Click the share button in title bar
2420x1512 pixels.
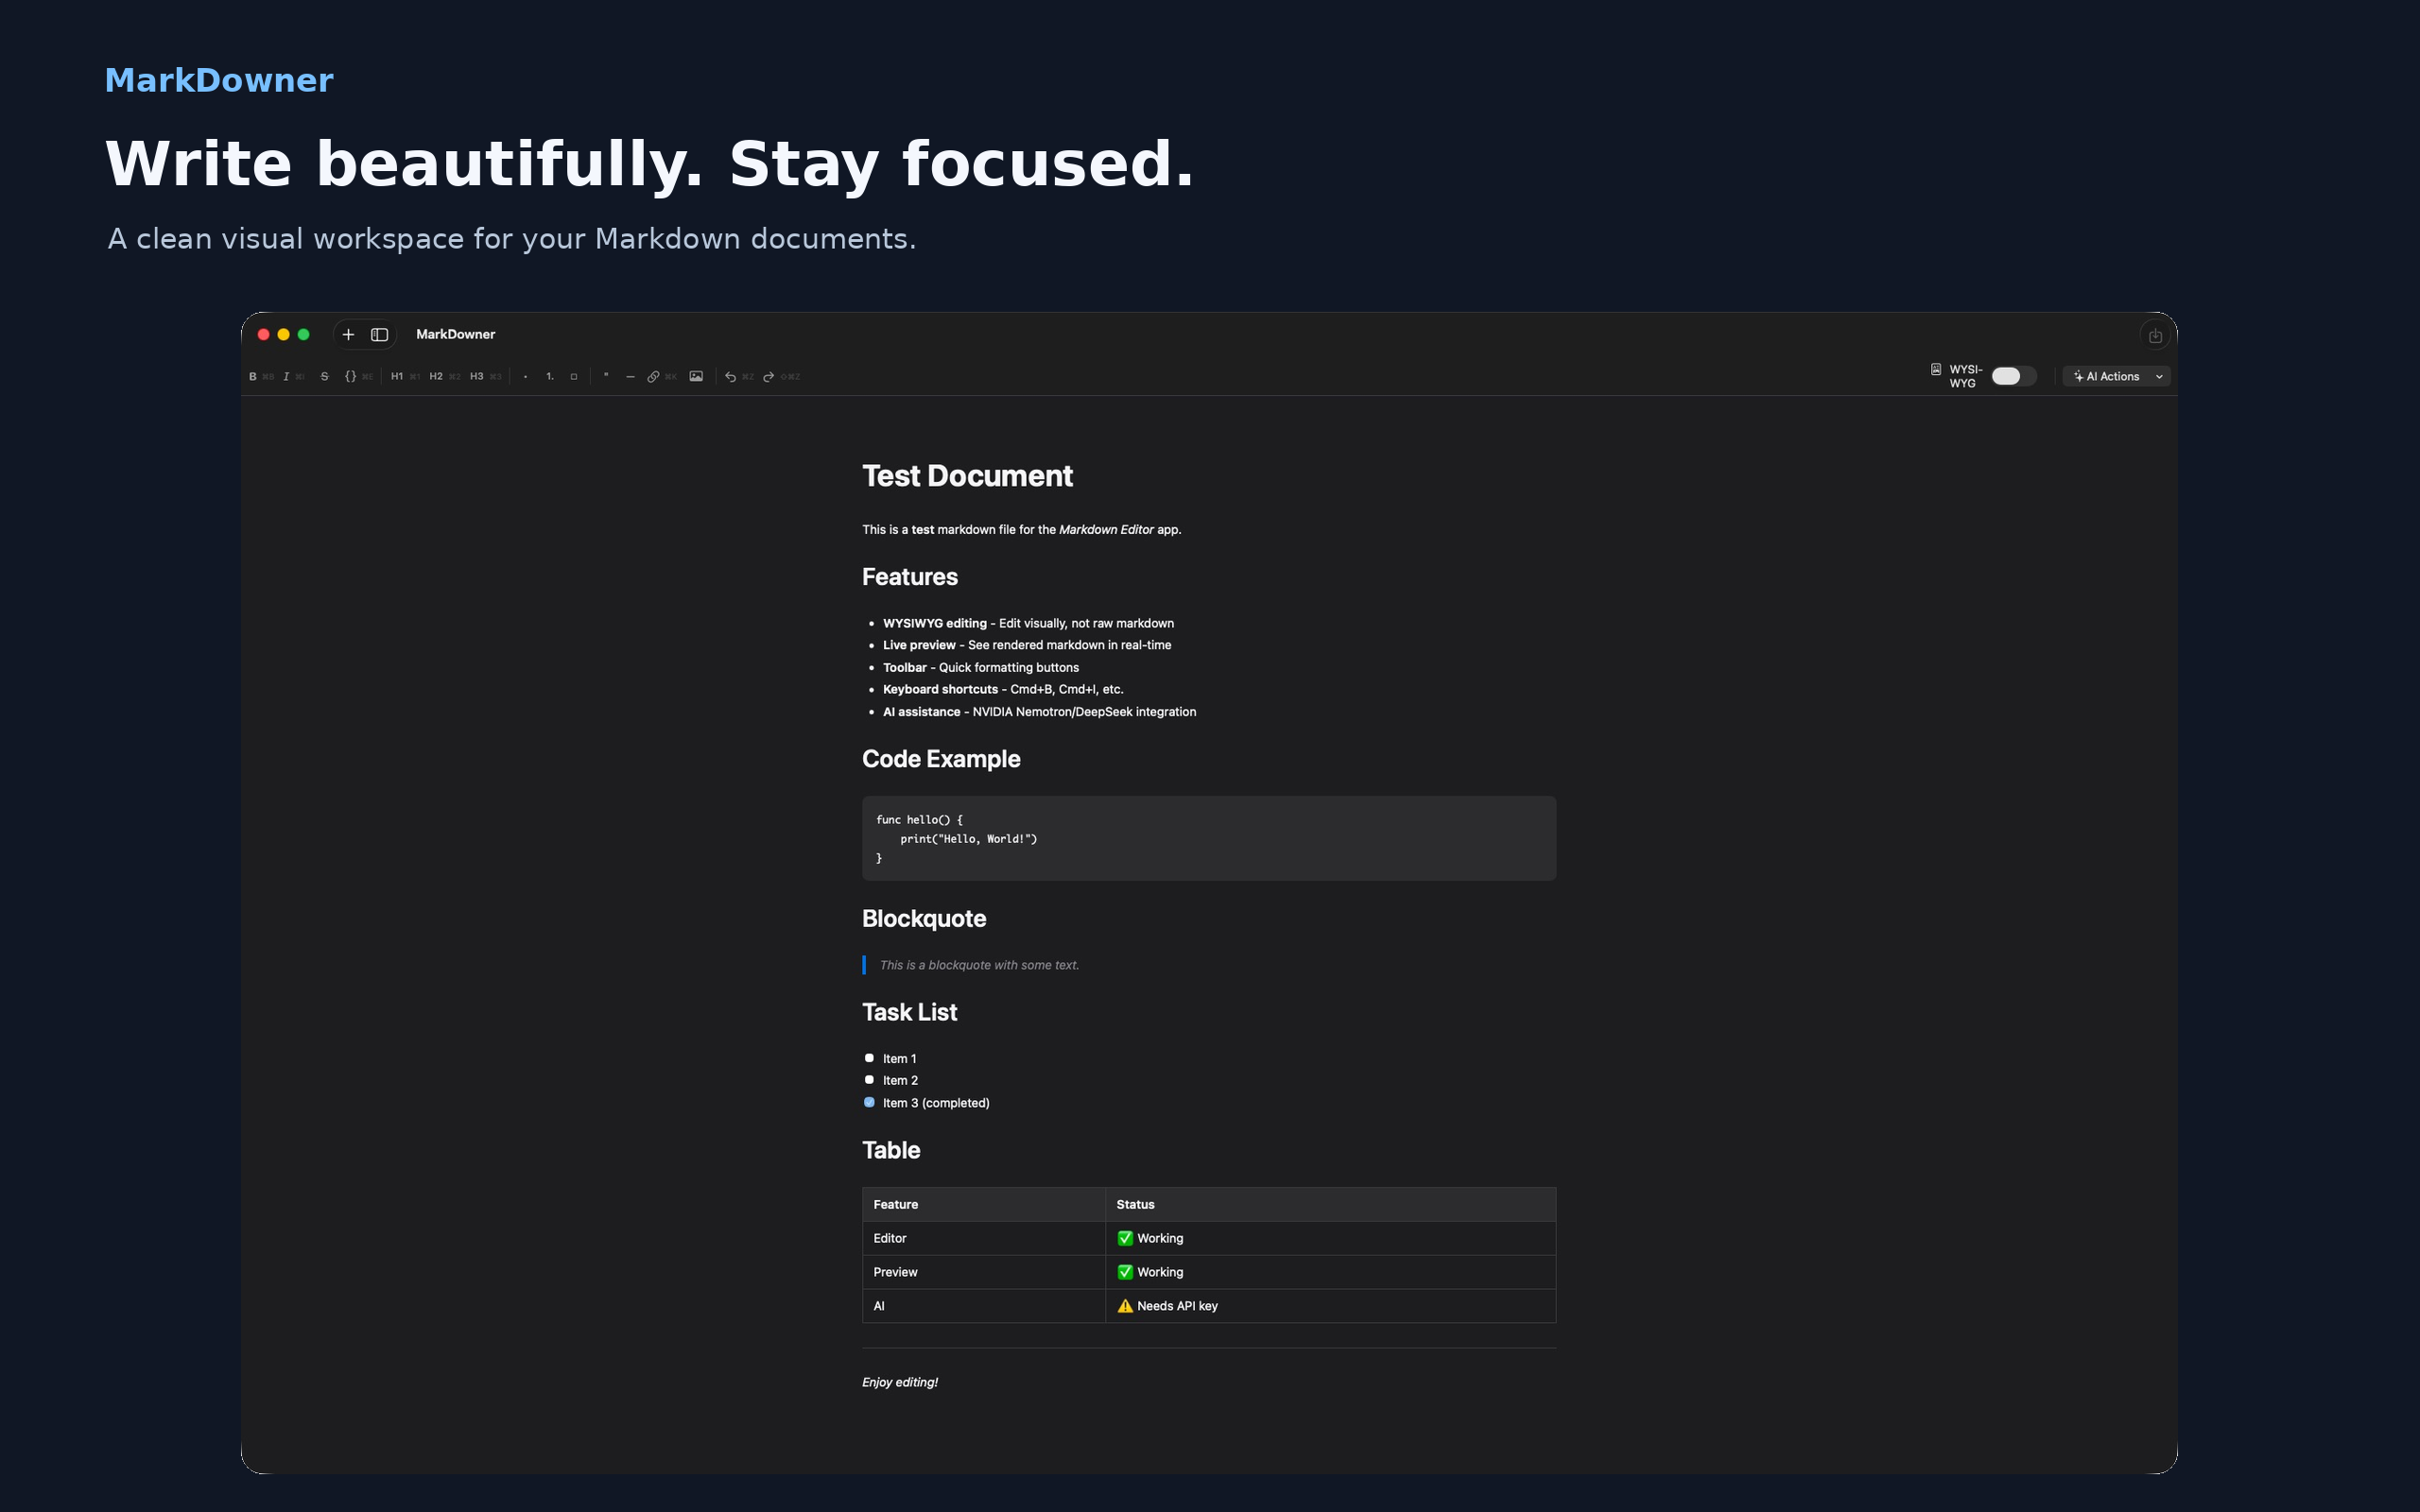tap(2155, 336)
